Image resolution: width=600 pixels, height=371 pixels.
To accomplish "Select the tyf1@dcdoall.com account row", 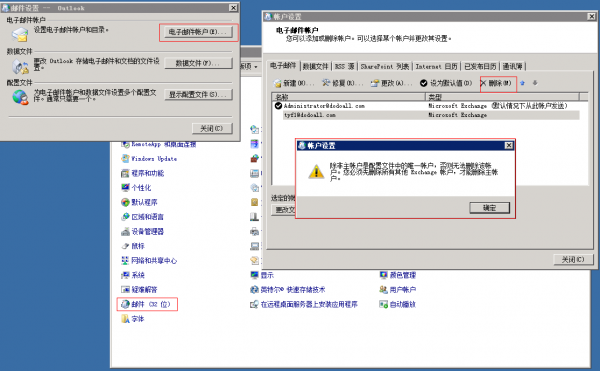I will (x=427, y=115).
